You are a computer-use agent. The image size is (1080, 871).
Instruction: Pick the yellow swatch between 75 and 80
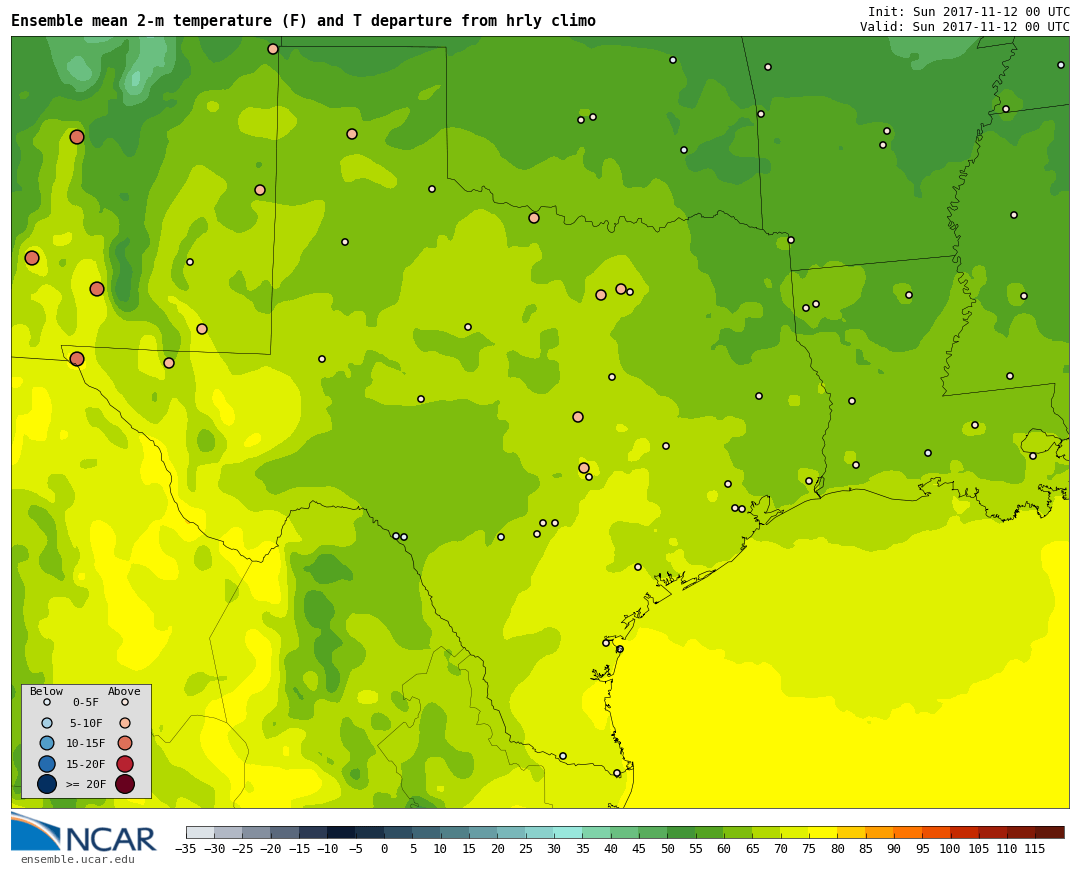pyautogui.click(x=822, y=832)
